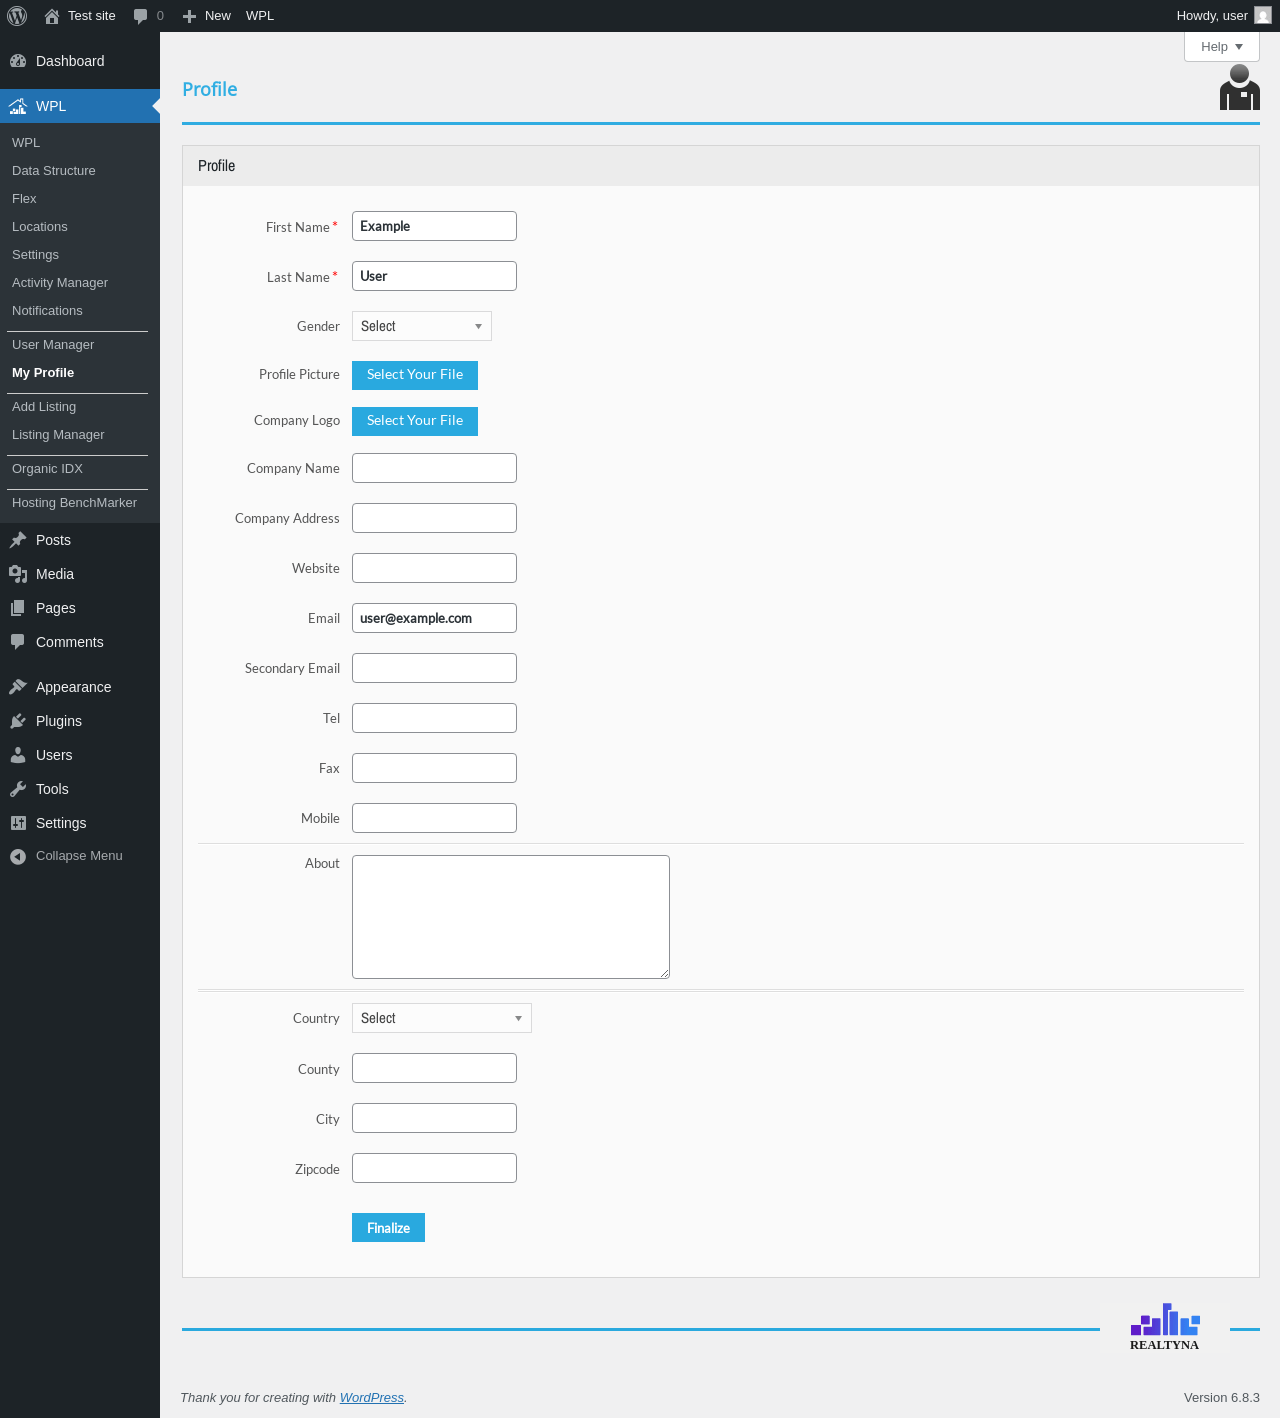Open WPL submenu item in sidebar
The width and height of the screenshot is (1280, 1418).
point(26,143)
